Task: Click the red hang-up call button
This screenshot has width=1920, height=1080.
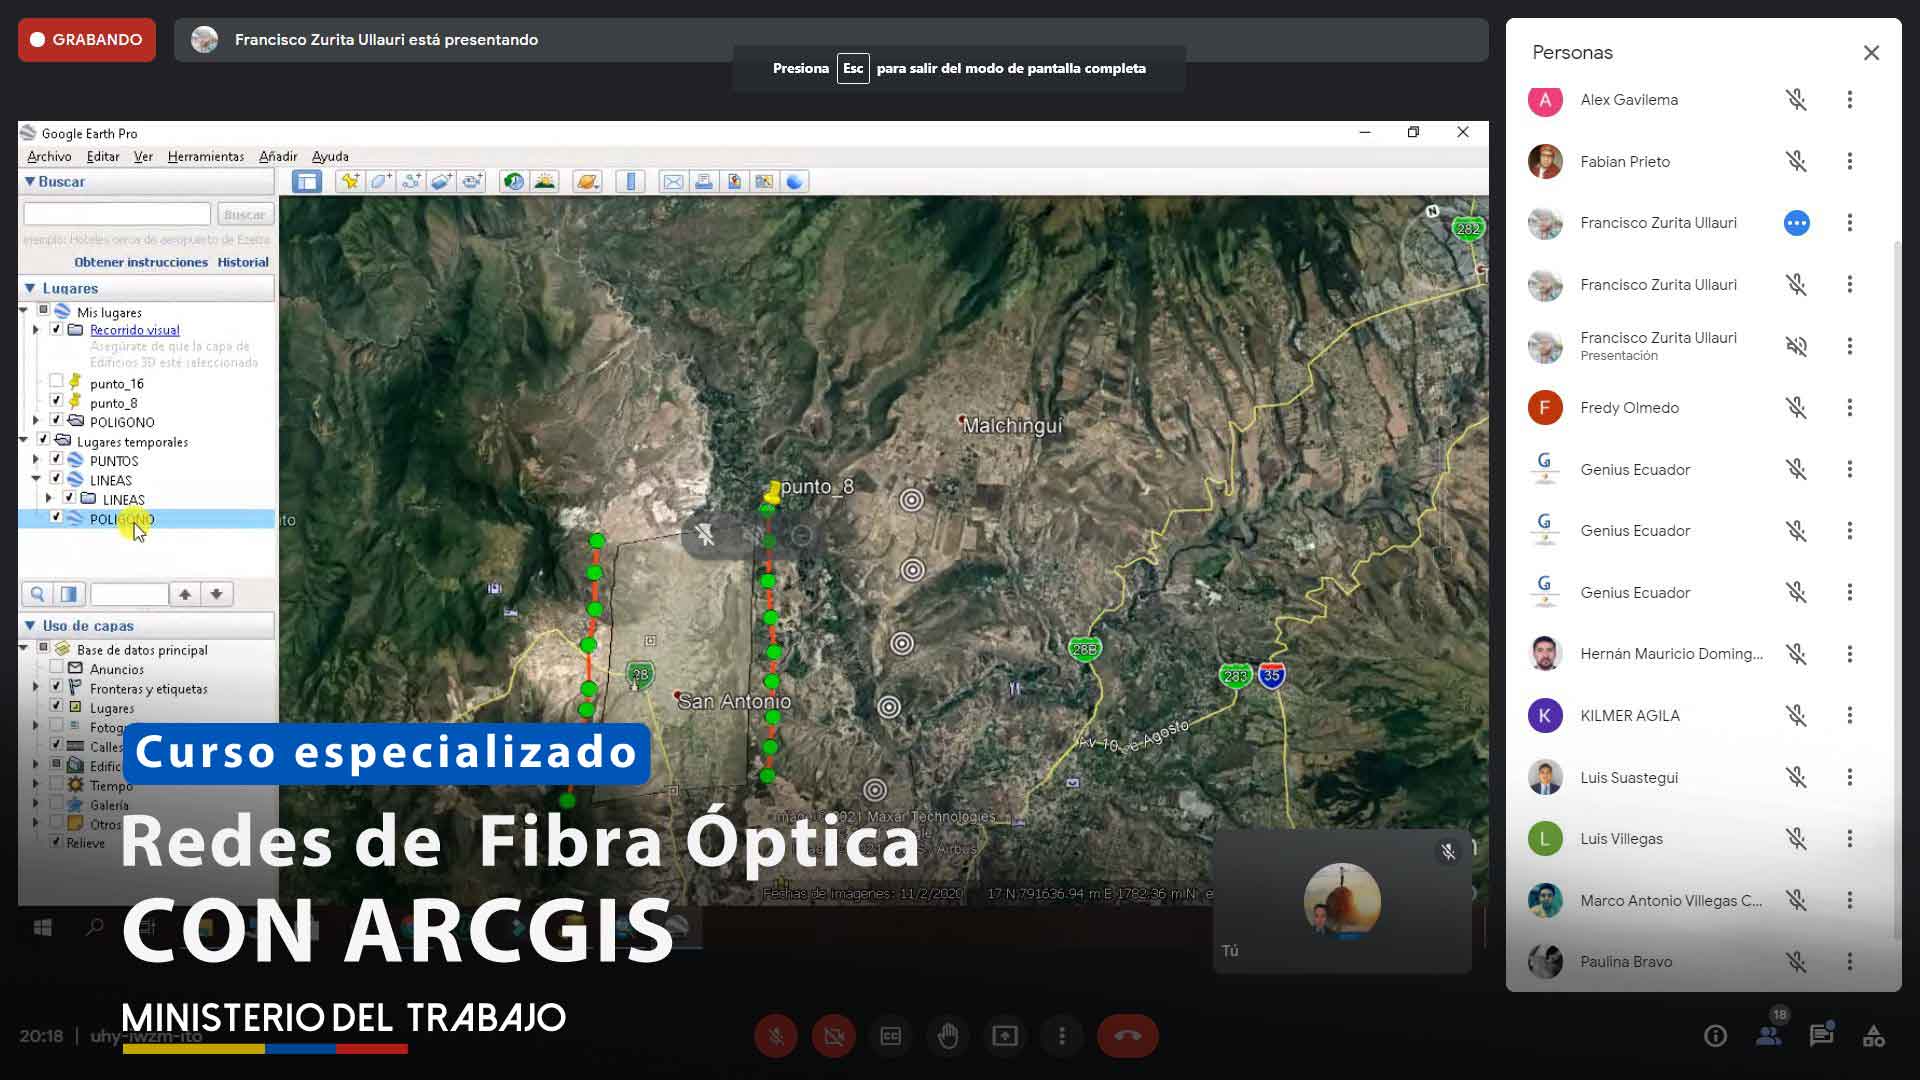Action: coord(1128,1036)
